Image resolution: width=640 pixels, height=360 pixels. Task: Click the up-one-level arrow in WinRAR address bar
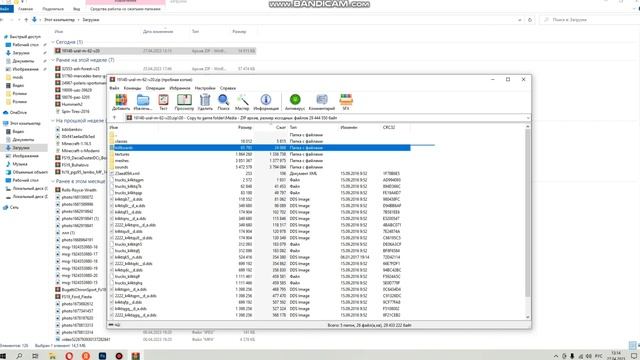tap(114, 118)
